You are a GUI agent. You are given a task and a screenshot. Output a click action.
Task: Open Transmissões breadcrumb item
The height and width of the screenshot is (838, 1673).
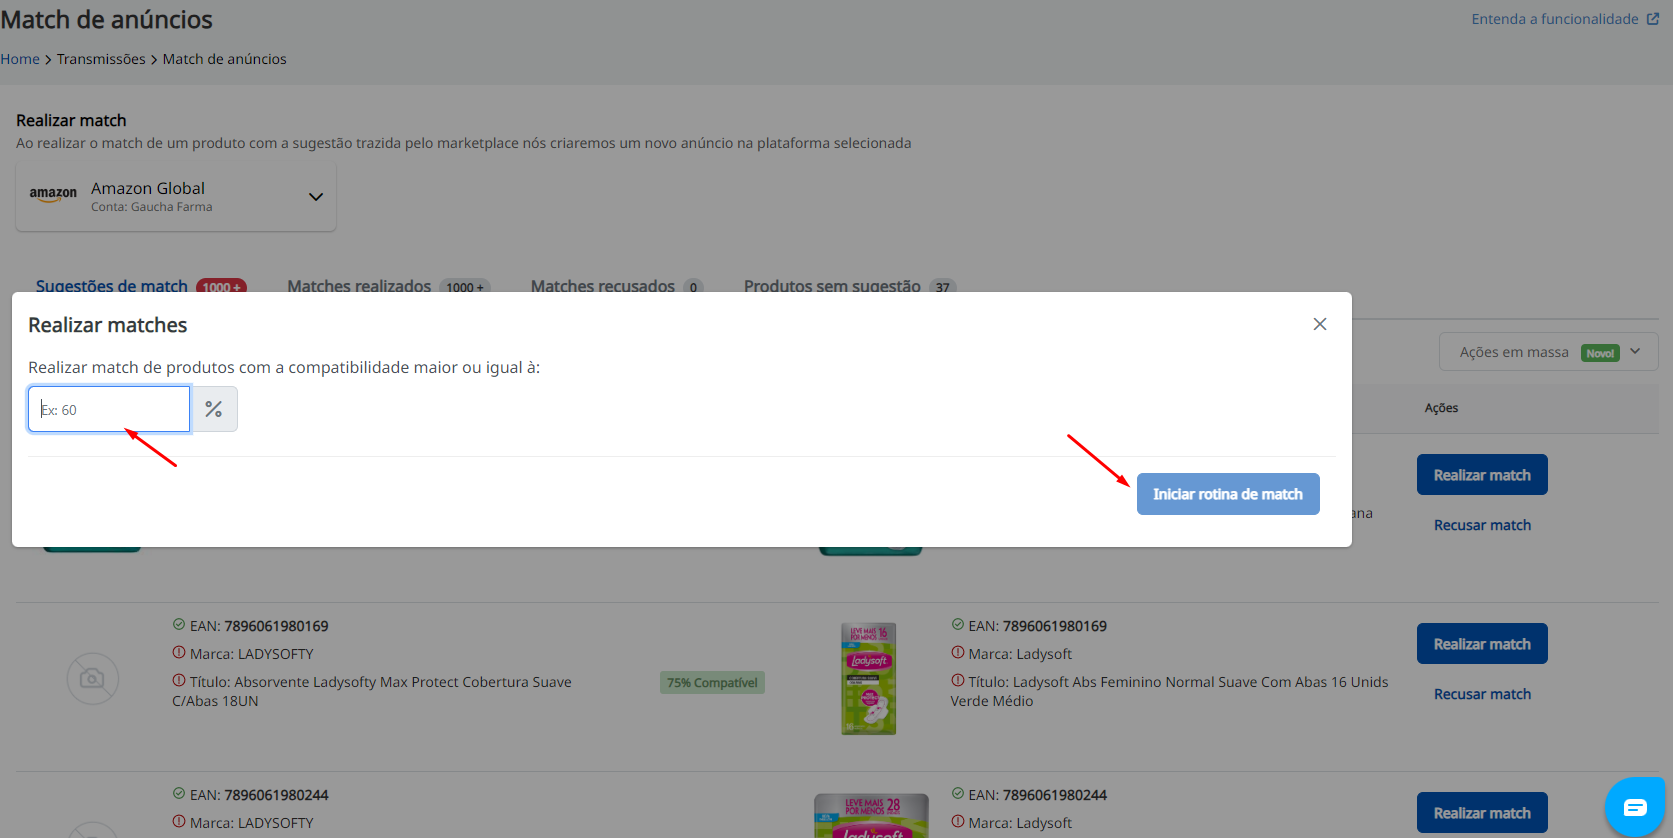coord(101,59)
